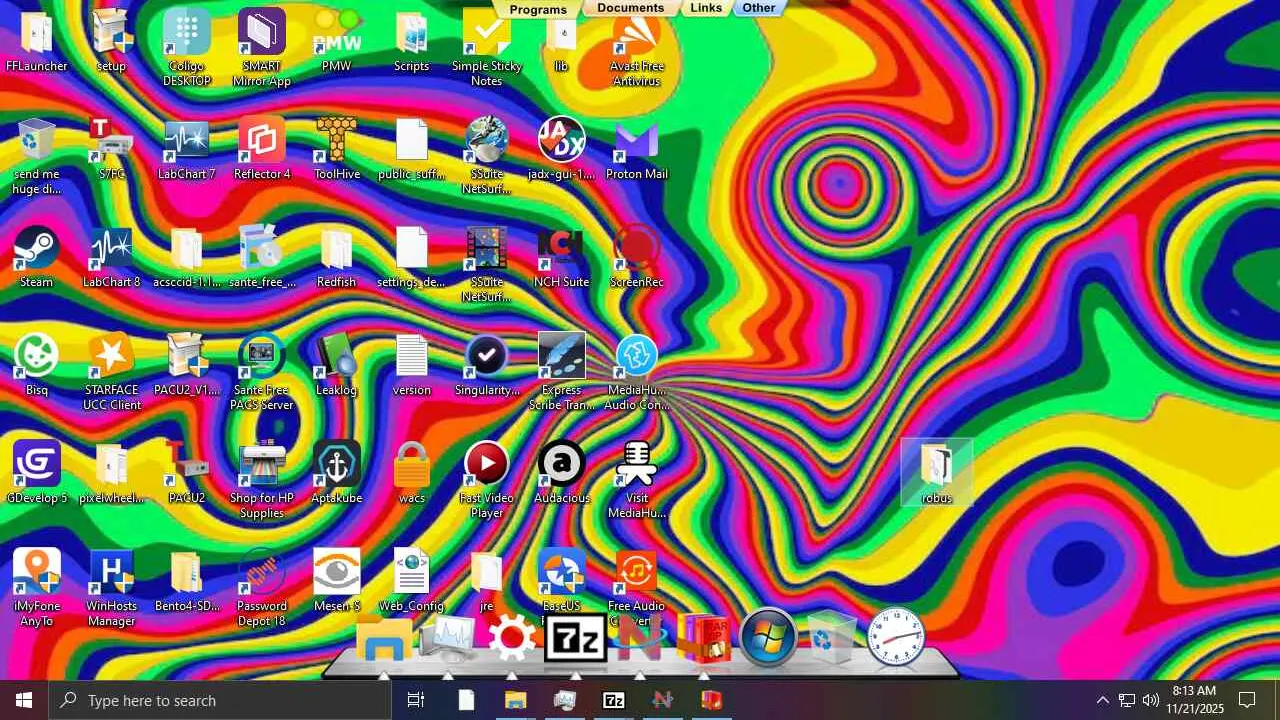Launch NCH Suite shortcut
The width and height of the screenshot is (1280, 720).
(562, 257)
